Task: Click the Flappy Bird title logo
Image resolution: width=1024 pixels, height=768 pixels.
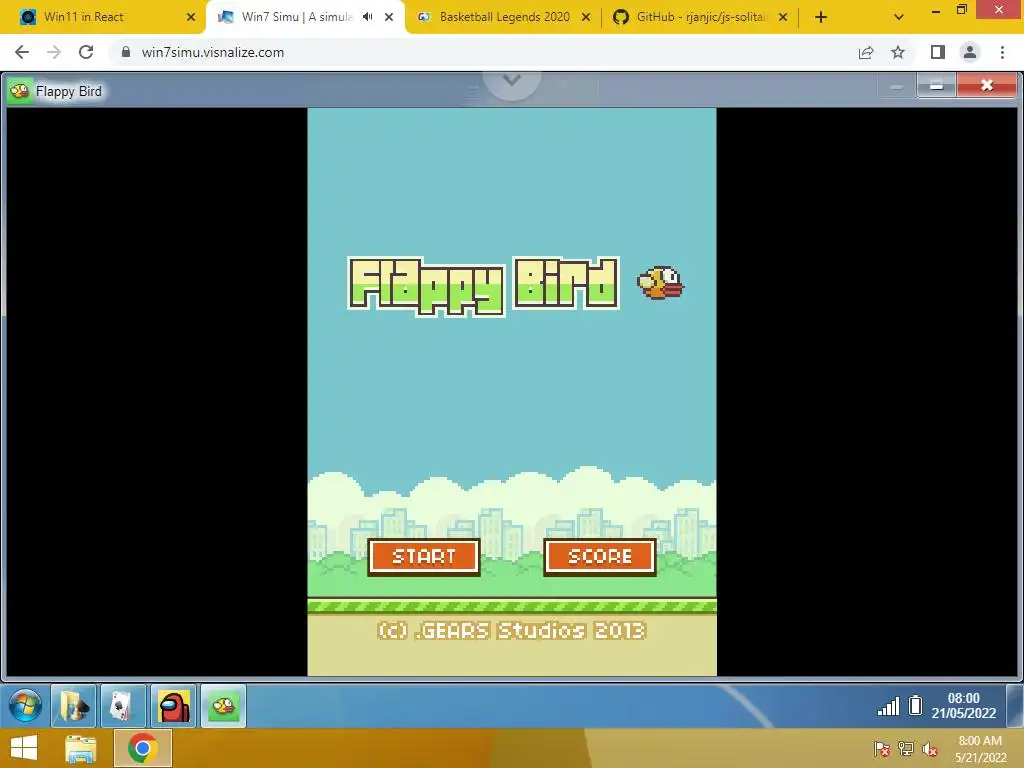Action: coord(484,286)
